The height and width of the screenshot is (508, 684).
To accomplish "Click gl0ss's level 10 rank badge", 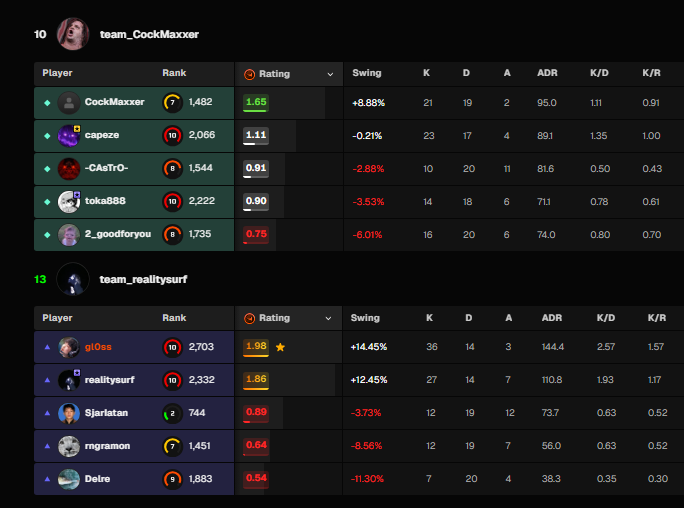I will pos(172,348).
